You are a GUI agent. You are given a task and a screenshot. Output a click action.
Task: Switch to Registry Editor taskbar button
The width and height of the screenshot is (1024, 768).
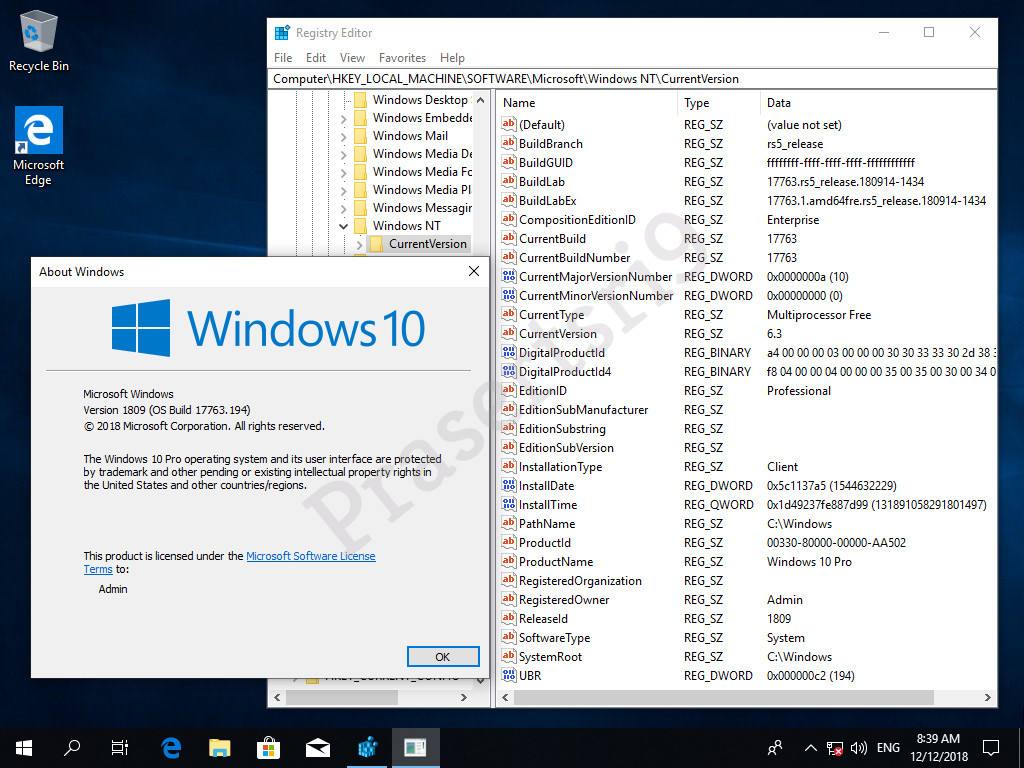coord(368,748)
